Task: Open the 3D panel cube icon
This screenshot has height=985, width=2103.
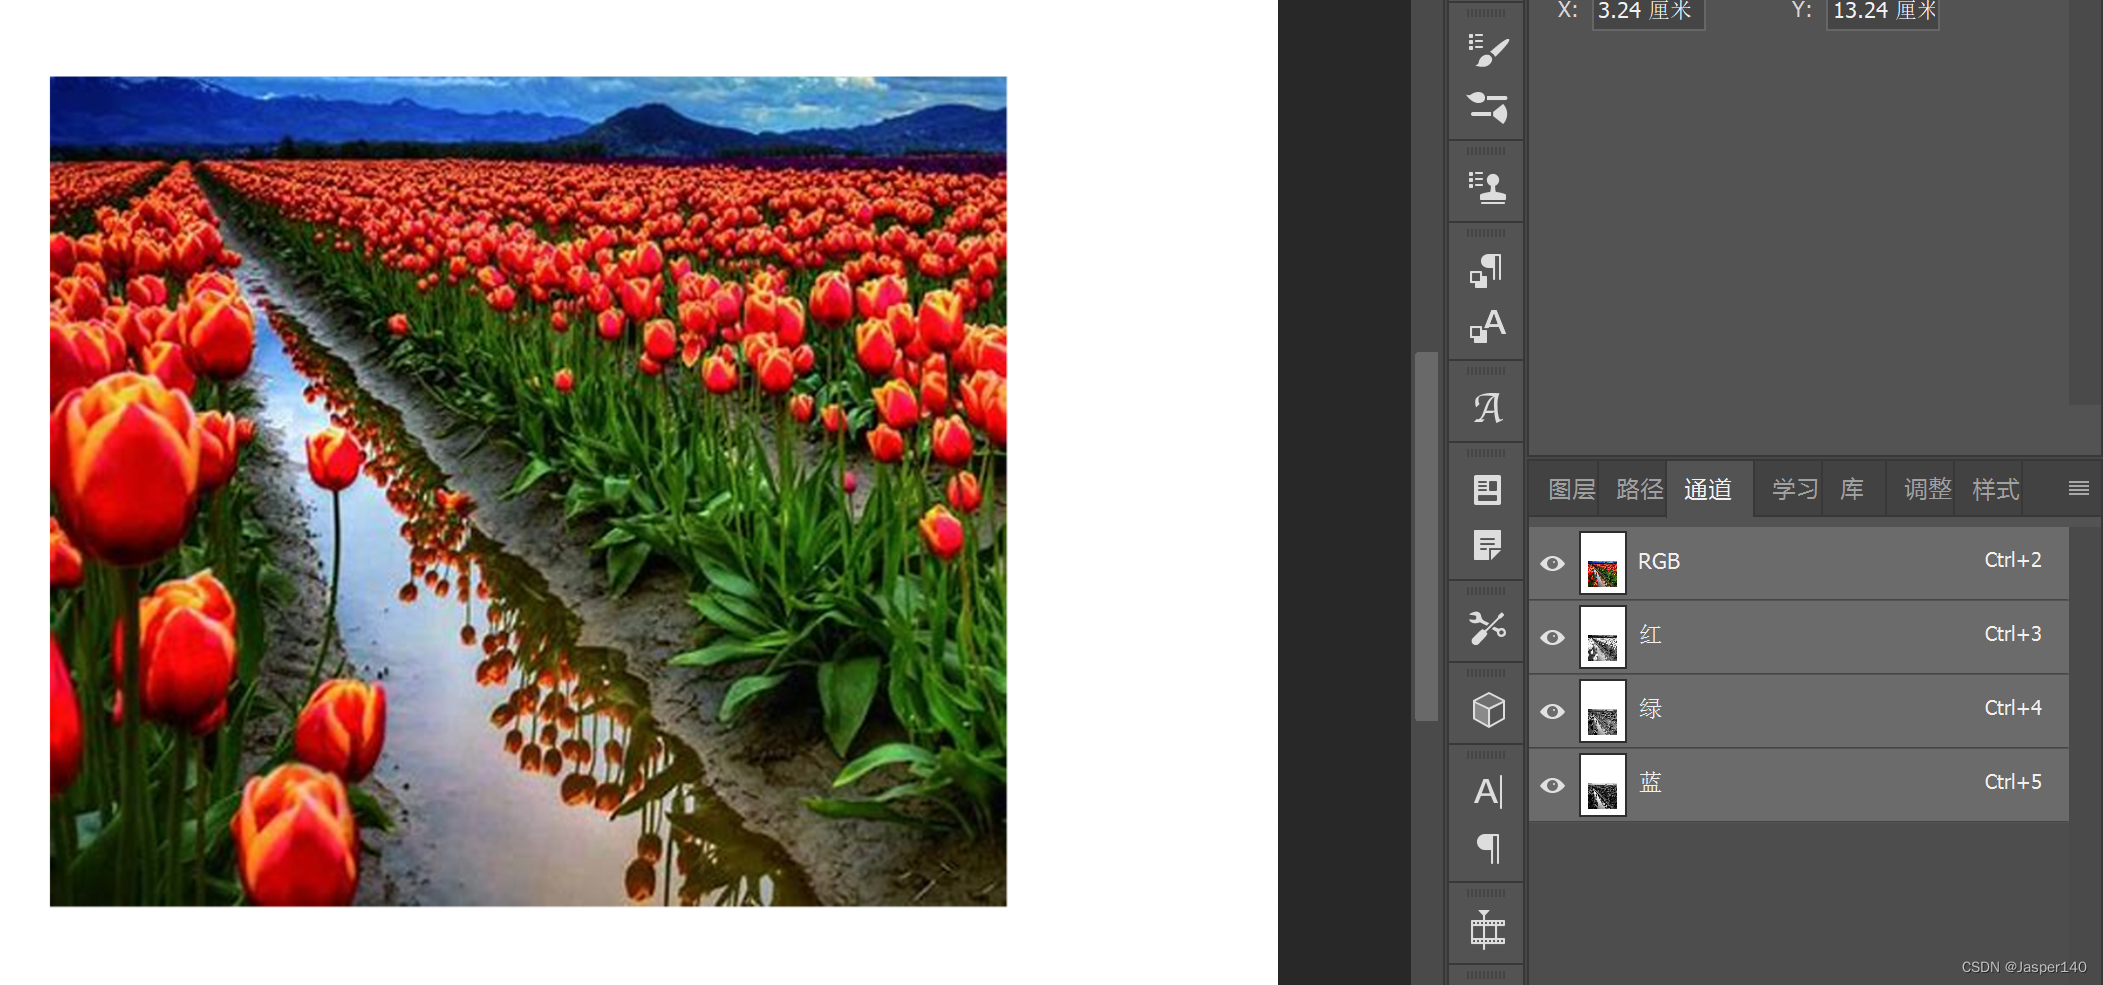Action: point(1488,710)
